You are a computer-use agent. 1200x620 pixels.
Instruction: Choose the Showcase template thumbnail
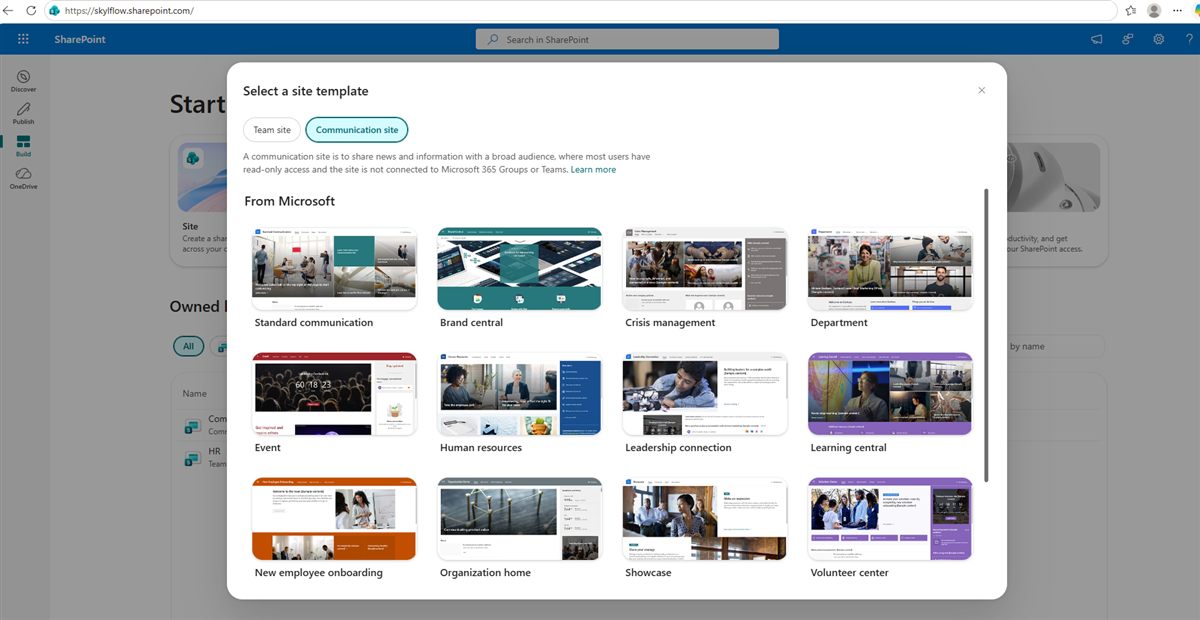[x=705, y=519]
